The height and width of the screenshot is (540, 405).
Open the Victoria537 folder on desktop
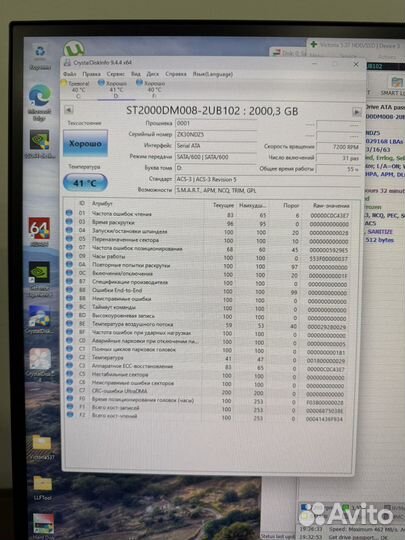coord(42,443)
